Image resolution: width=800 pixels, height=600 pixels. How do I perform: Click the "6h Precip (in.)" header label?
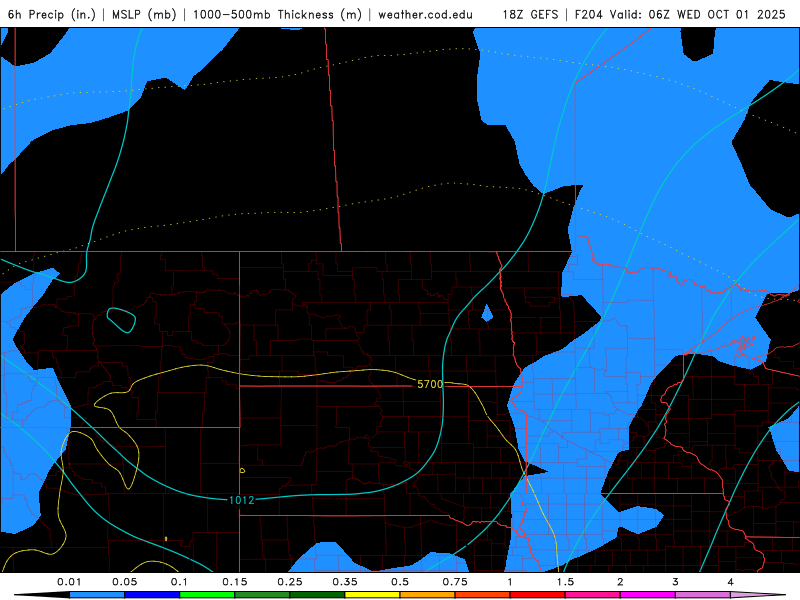[x=52, y=14]
